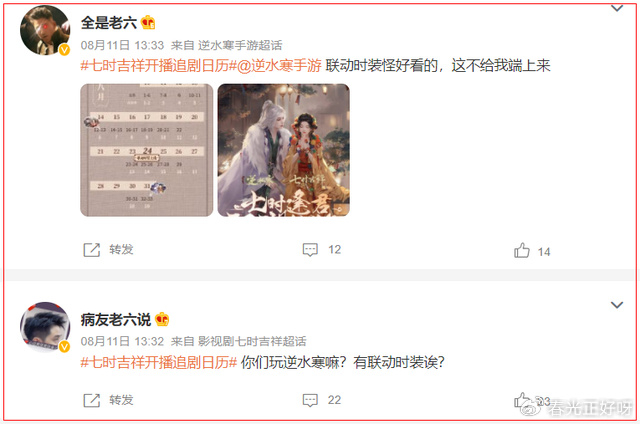This screenshot has width=640, height=424.
Task: Click repost icon on 病友老六说's post
Action: [x=91, y=400]
